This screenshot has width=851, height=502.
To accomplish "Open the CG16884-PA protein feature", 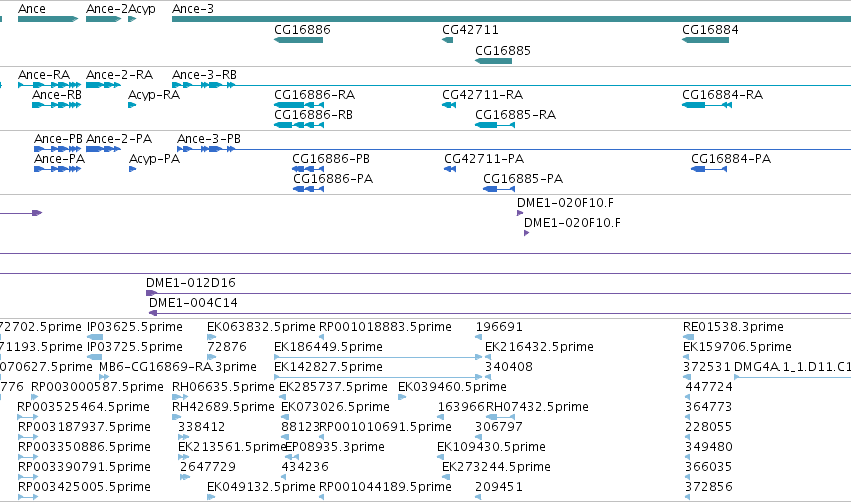I will 709,169.
